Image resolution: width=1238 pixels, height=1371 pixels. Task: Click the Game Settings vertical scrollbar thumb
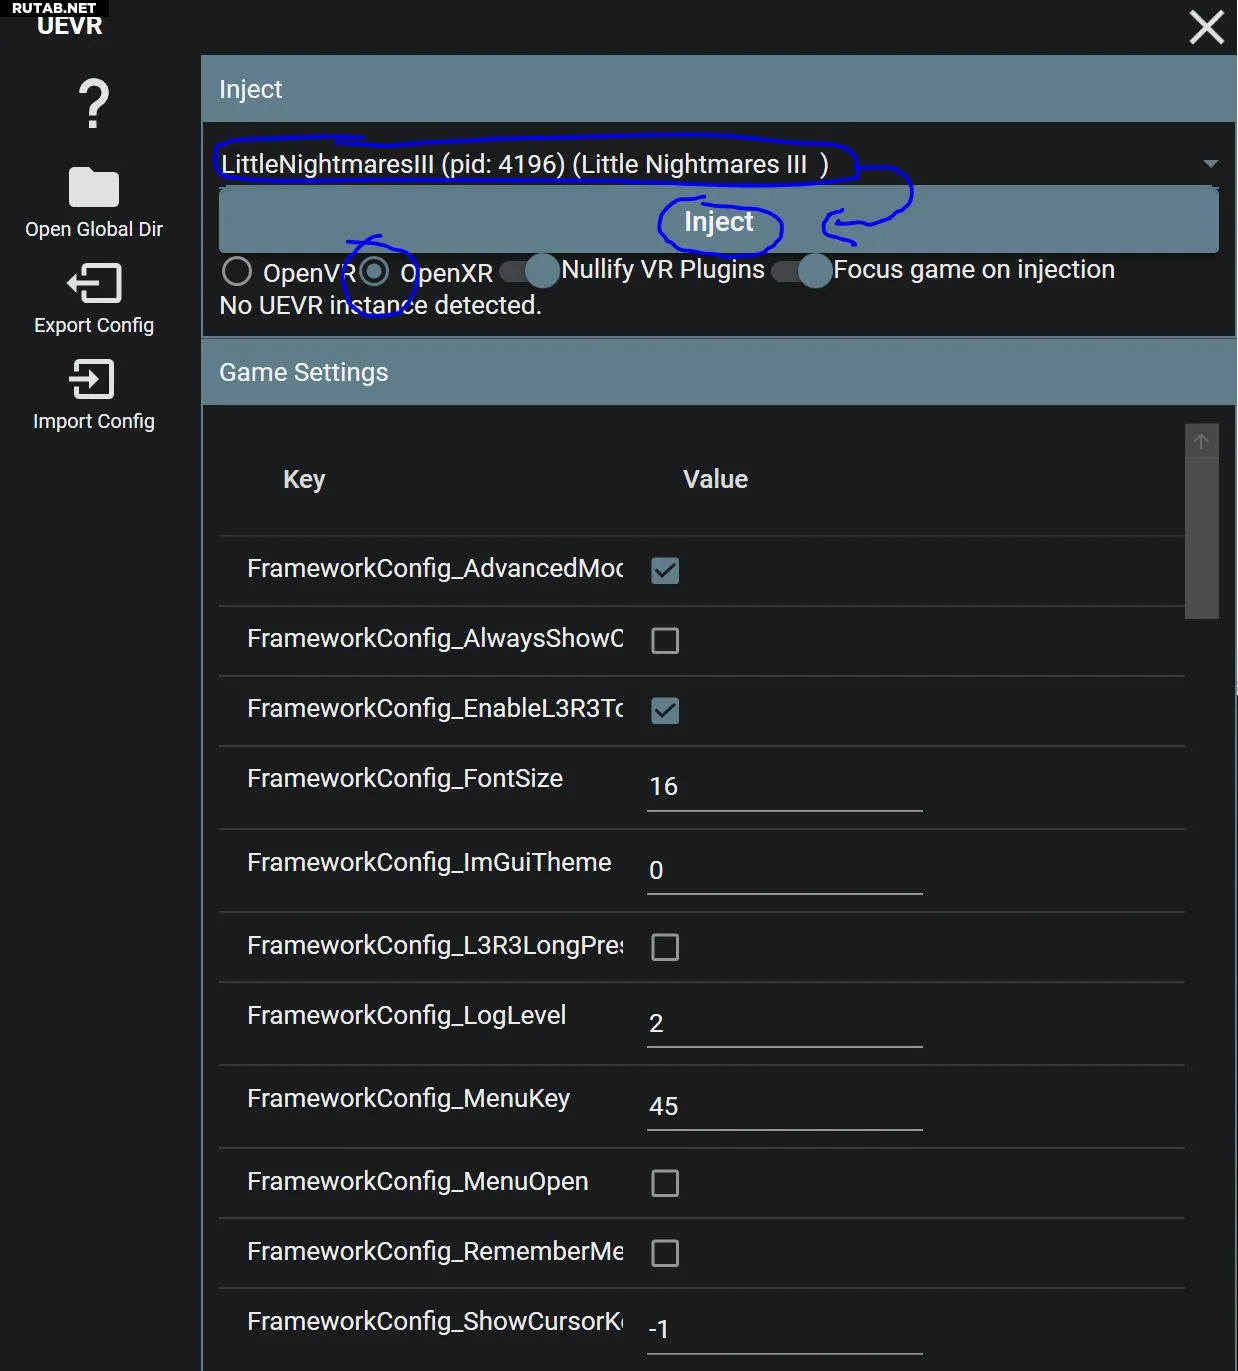pos(1201,538)
